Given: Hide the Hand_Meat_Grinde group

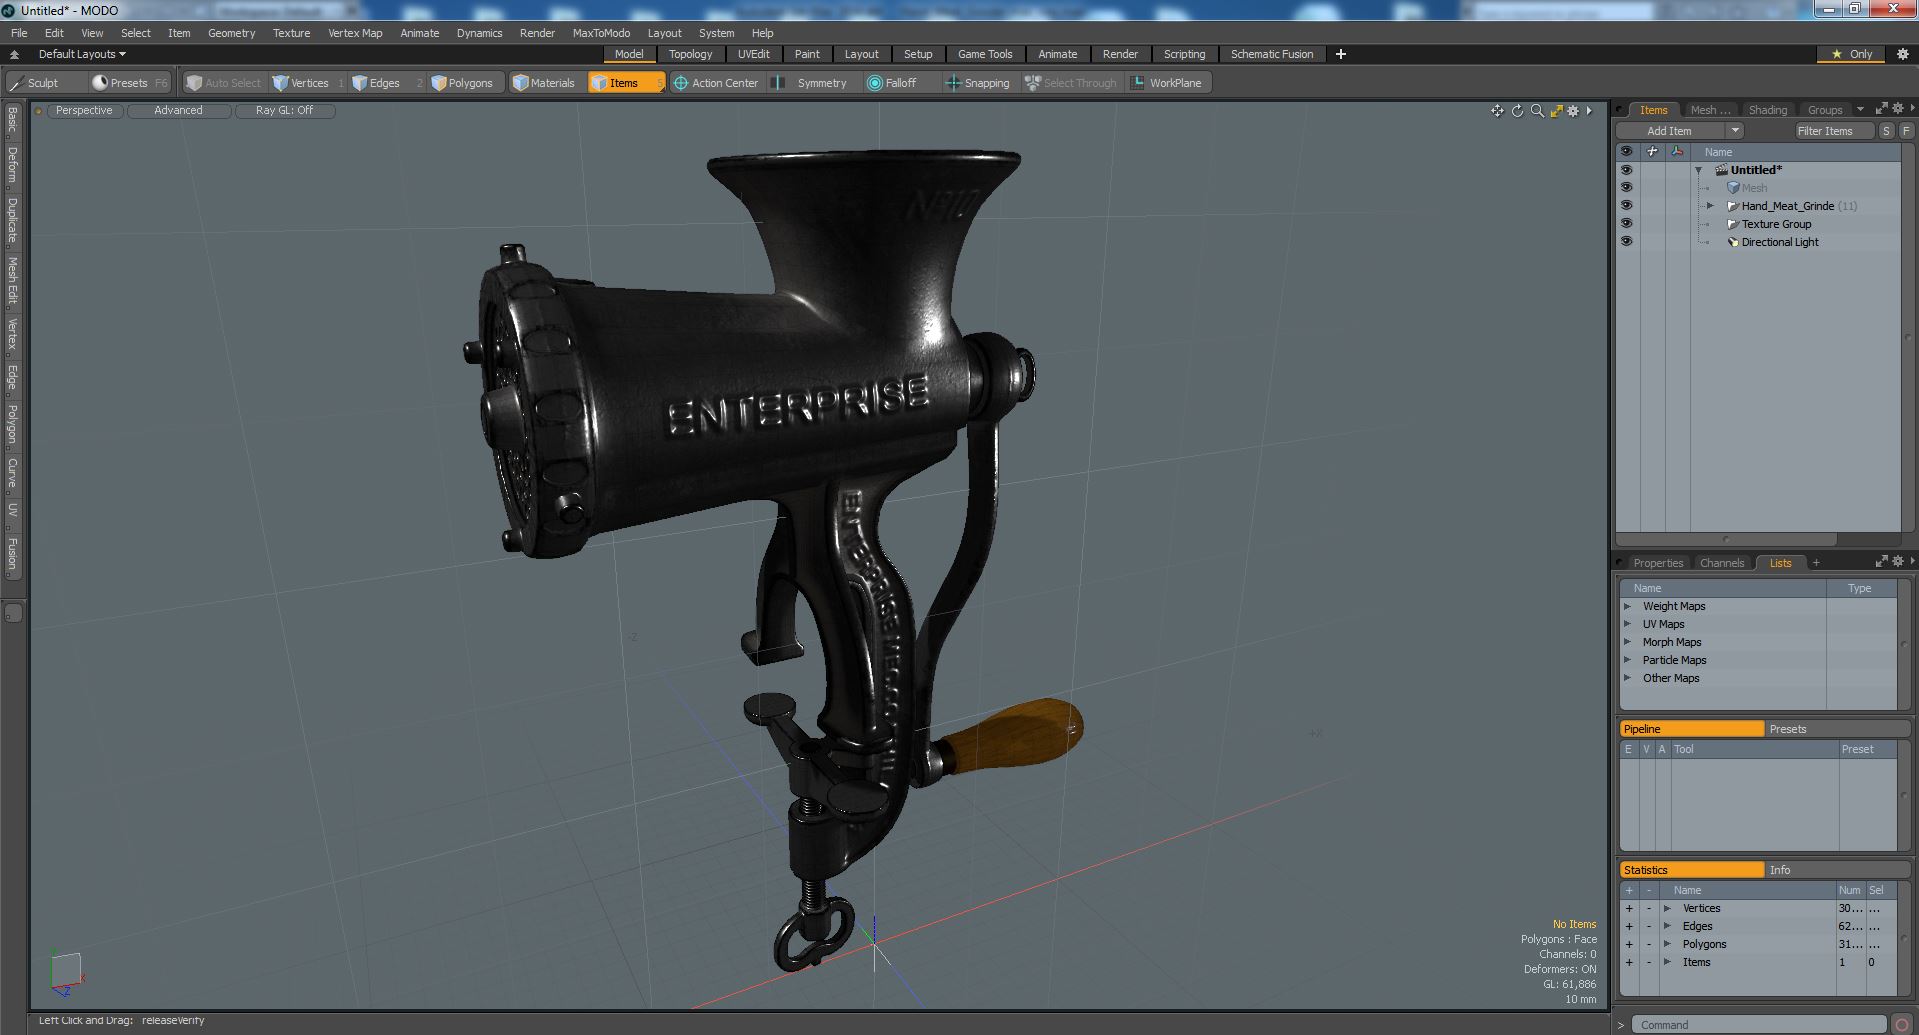Looking at the screenshot, I should (1626, 206).
